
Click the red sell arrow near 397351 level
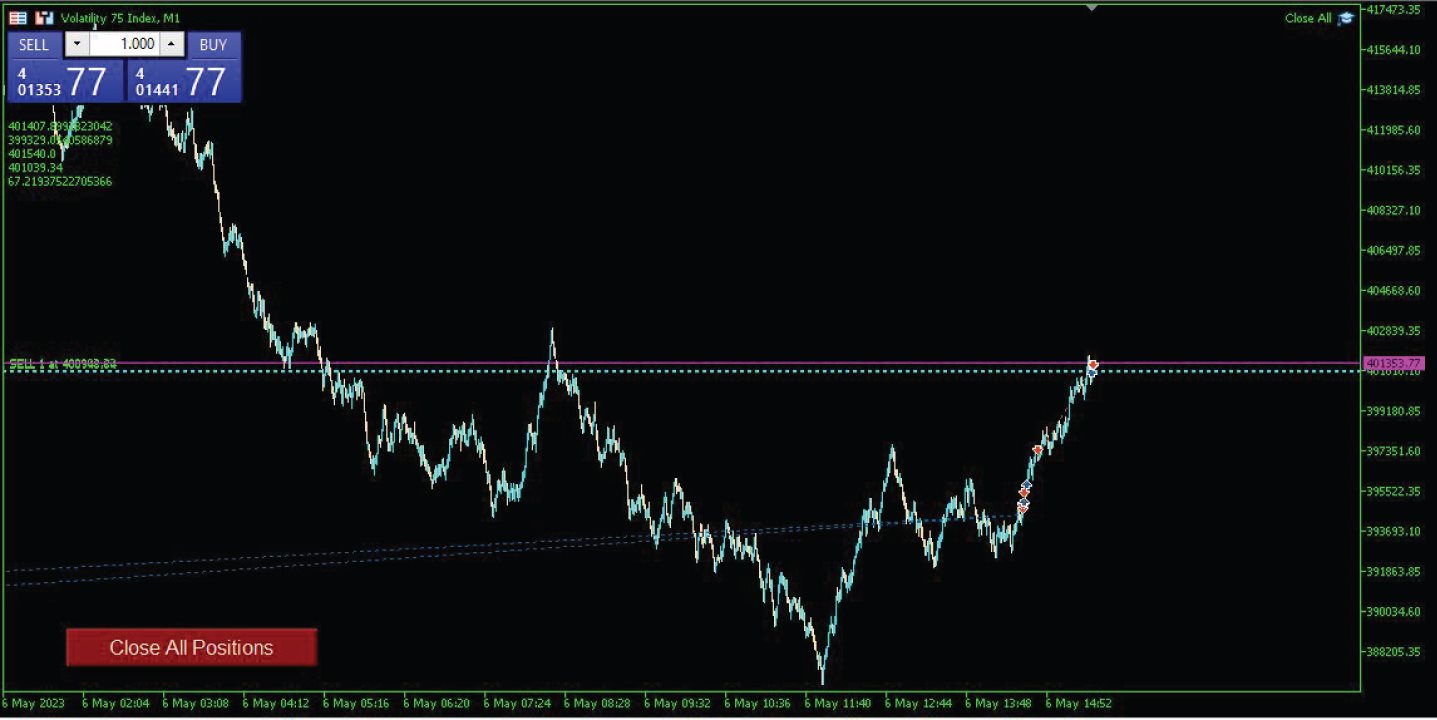pyautogui.click(x=1038, y=450)
